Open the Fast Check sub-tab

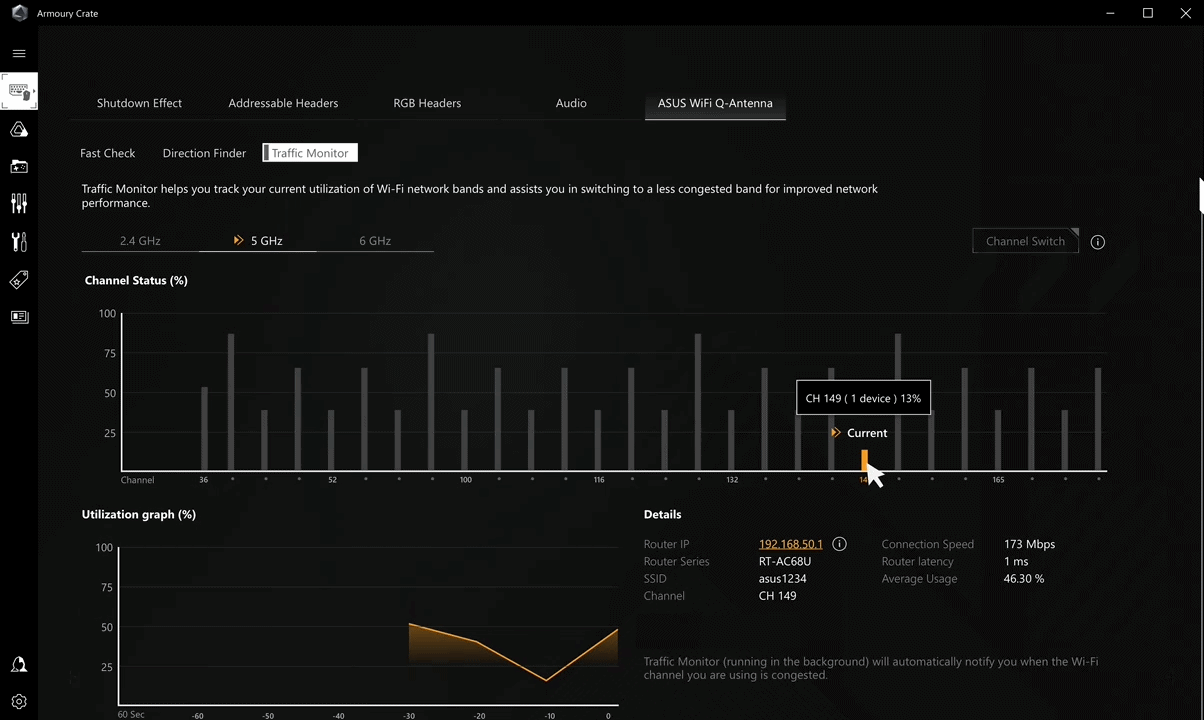click(x=108, y=153)
